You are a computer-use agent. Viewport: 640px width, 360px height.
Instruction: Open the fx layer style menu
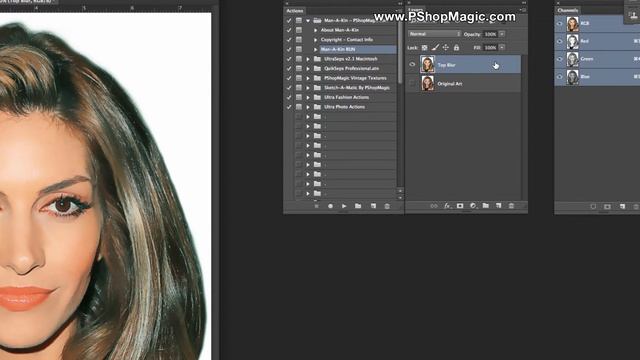tap(447, 206)
